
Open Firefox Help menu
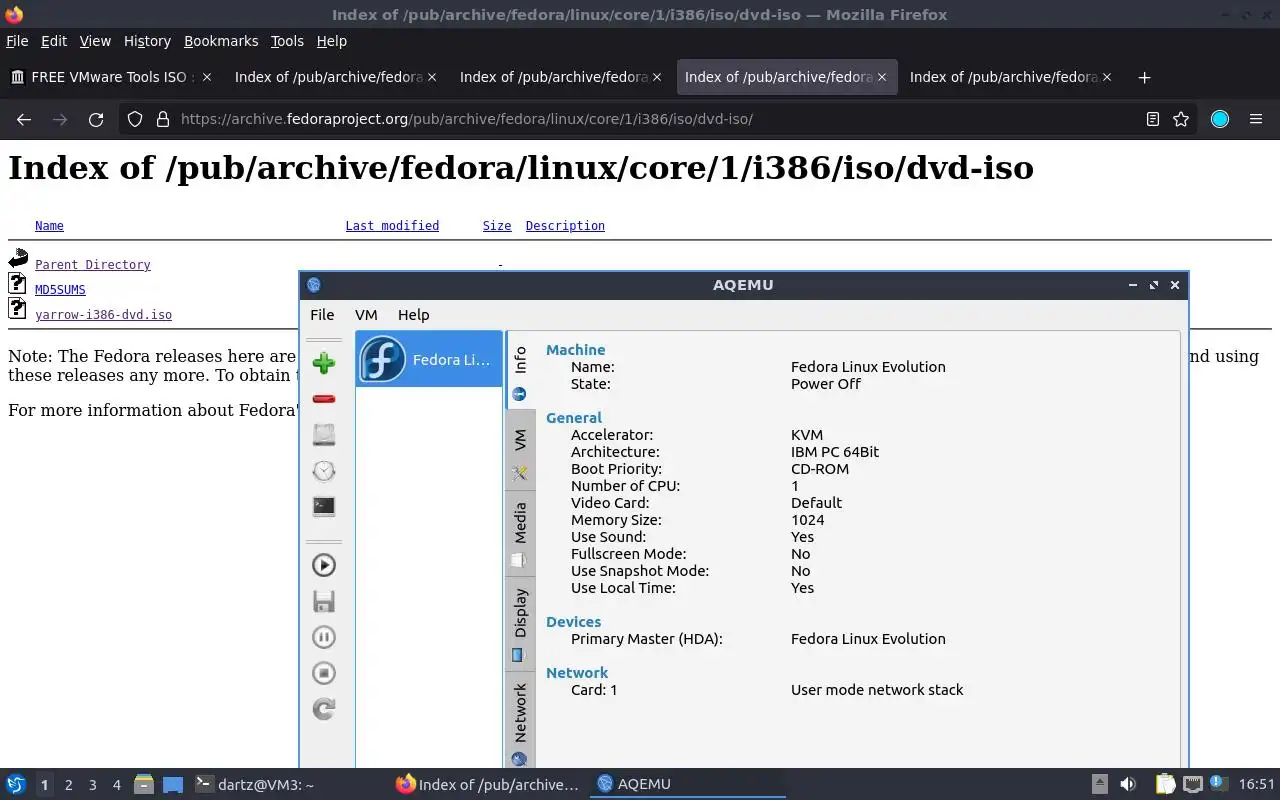tap(331, 41)
